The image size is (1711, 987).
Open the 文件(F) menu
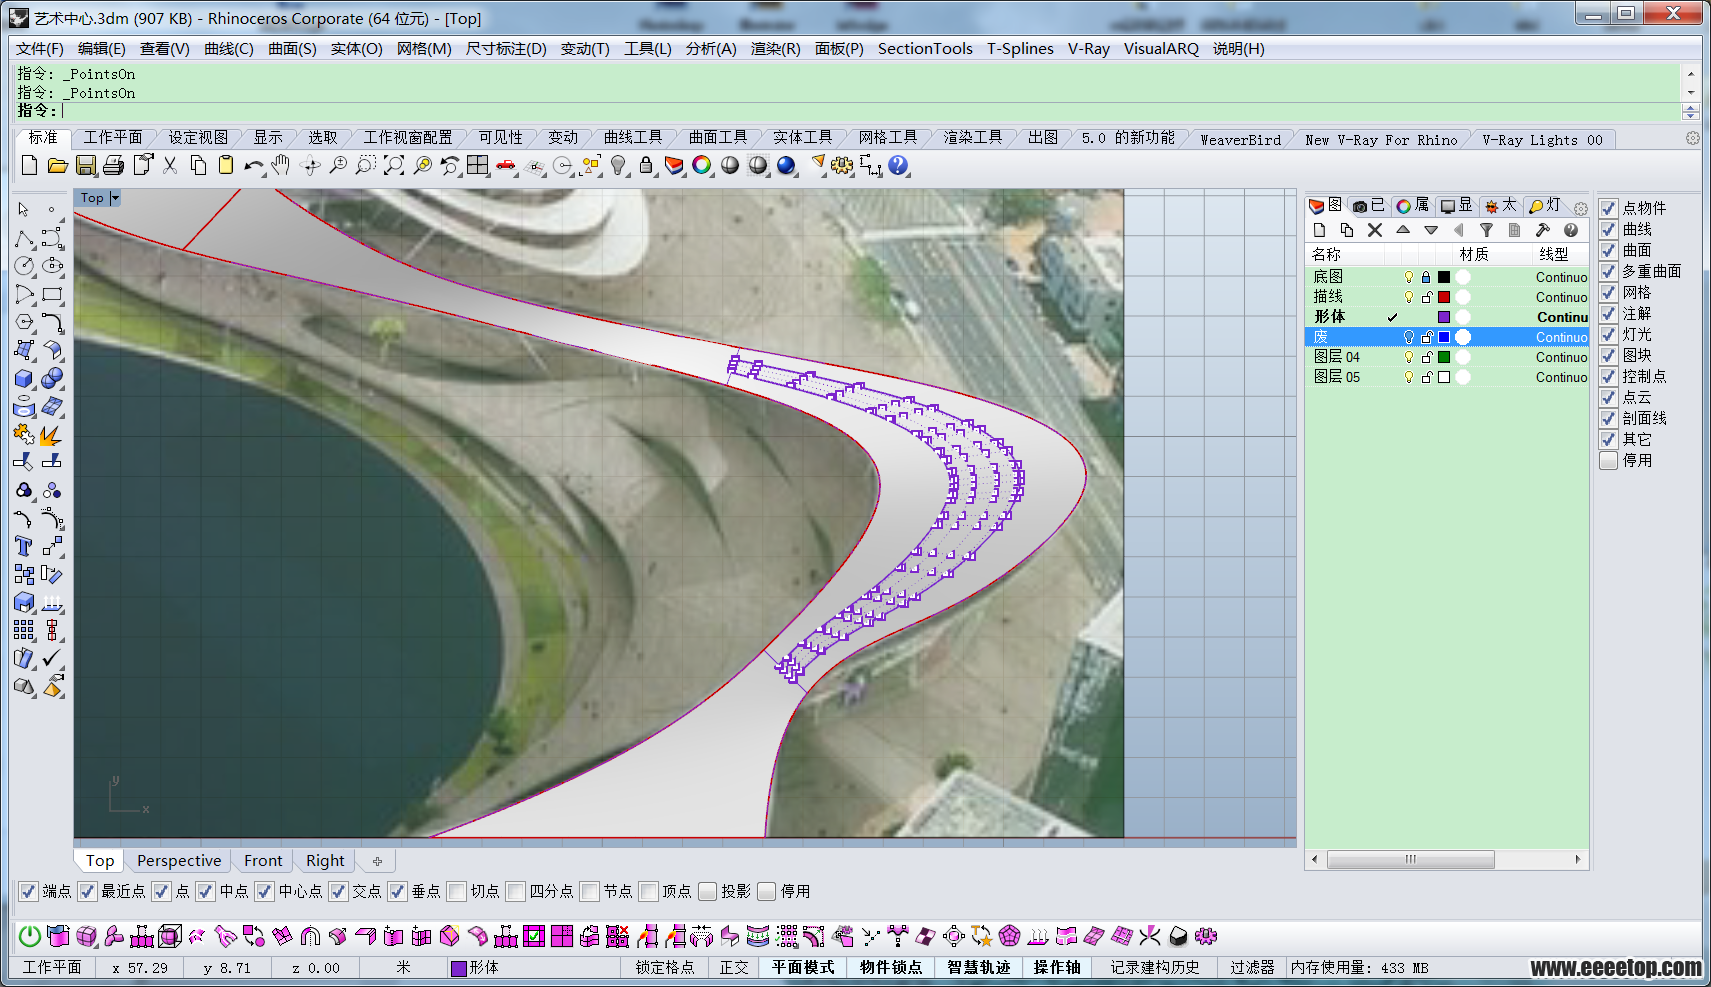pyautogui.click(x=40, y=48)
